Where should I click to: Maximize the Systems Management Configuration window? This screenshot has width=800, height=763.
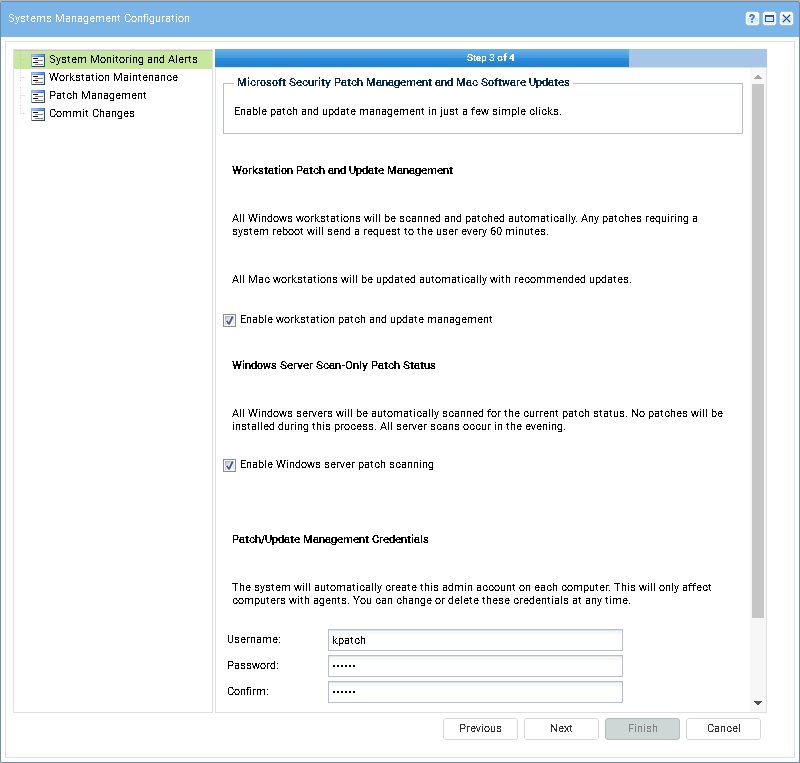coord(769,19)
